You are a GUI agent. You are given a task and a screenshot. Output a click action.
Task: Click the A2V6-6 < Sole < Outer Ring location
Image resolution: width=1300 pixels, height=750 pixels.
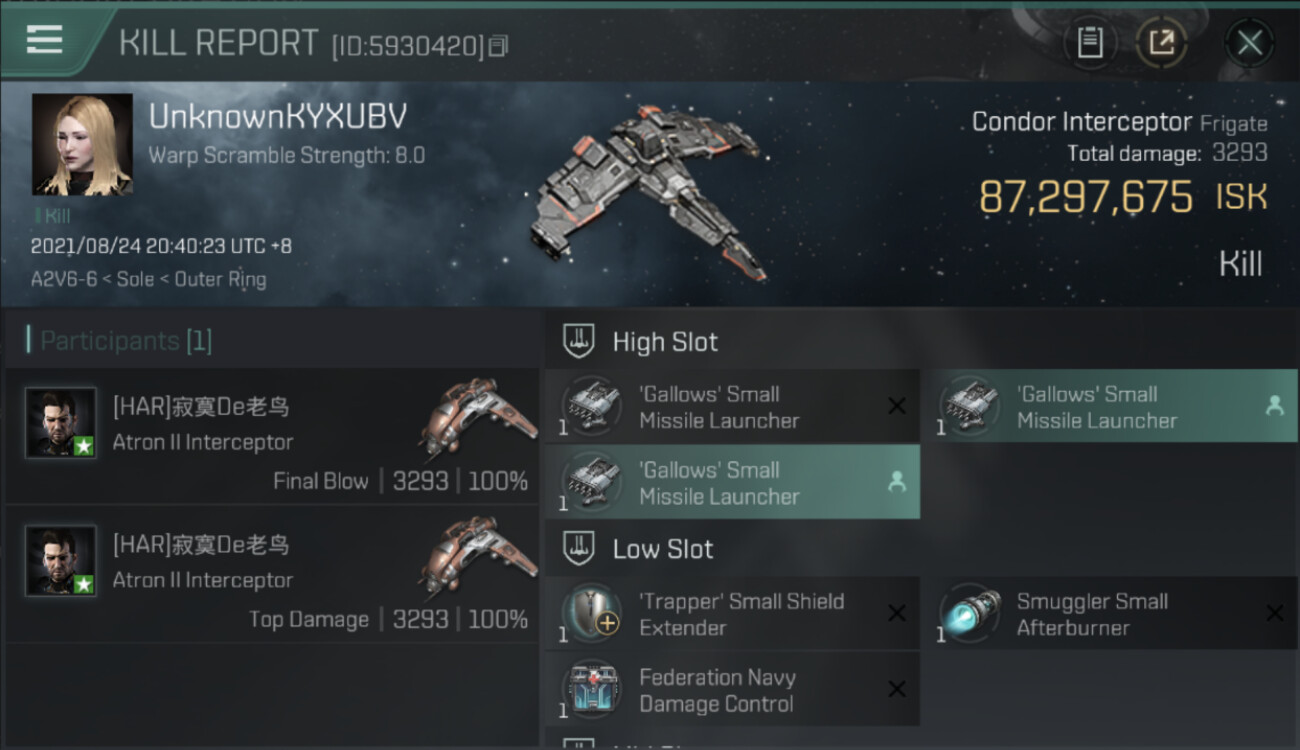coord(149,279)
